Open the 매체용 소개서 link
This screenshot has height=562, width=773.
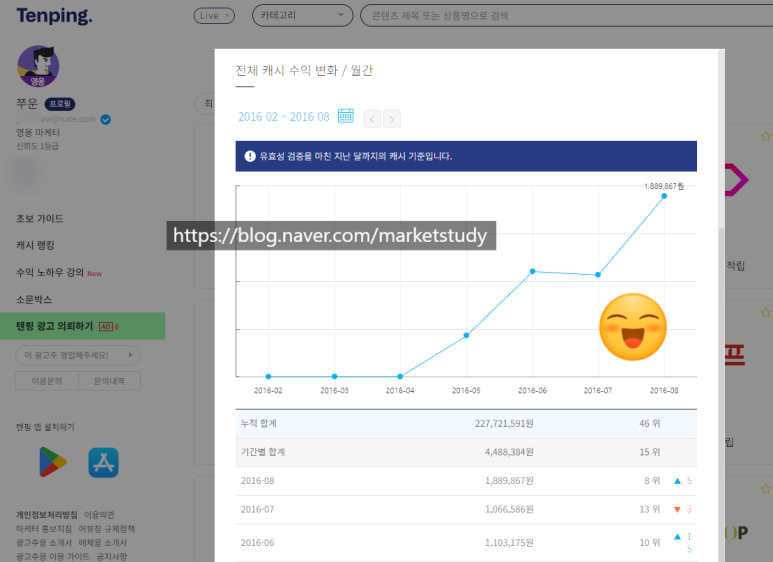102,542
